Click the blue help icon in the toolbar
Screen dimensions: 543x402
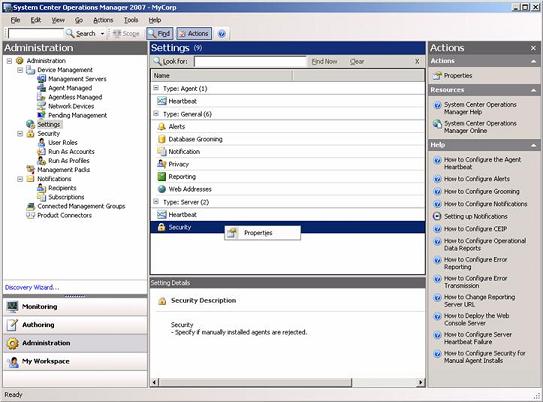[x=222, y=34]
